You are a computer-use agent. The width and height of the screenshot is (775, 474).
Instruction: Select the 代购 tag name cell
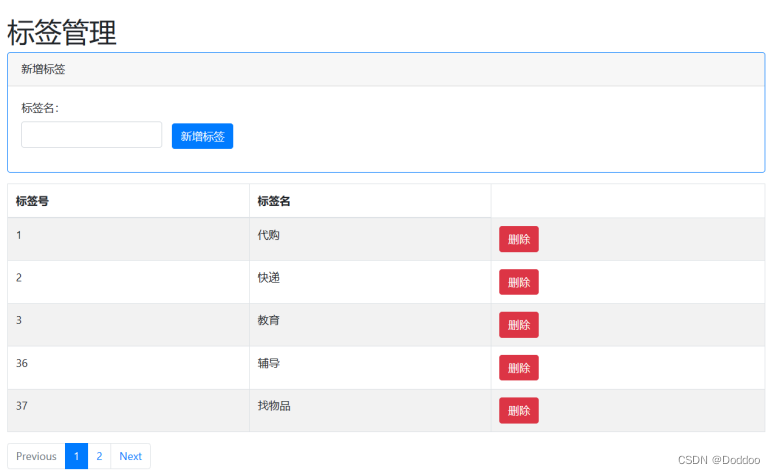tap(370, 239)
